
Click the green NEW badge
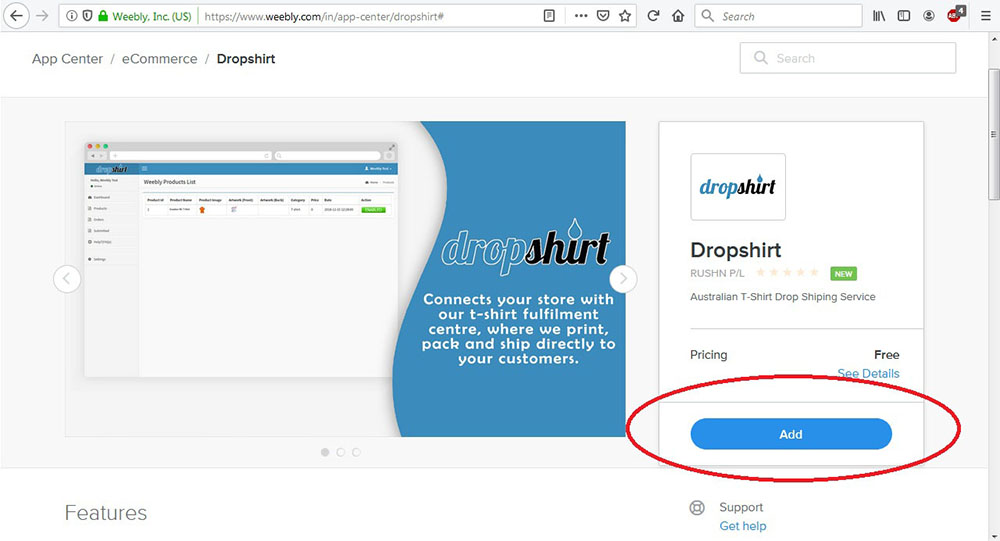pos(843,274)
